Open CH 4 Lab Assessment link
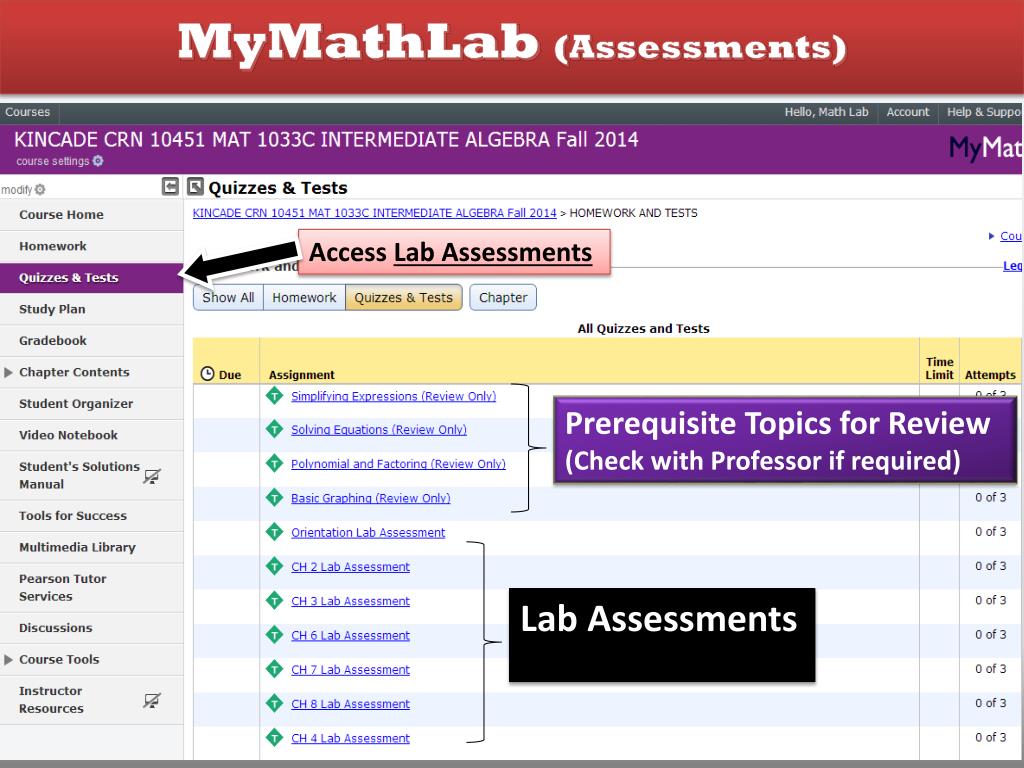This screenshot has height=768, width=1024. 350,738
